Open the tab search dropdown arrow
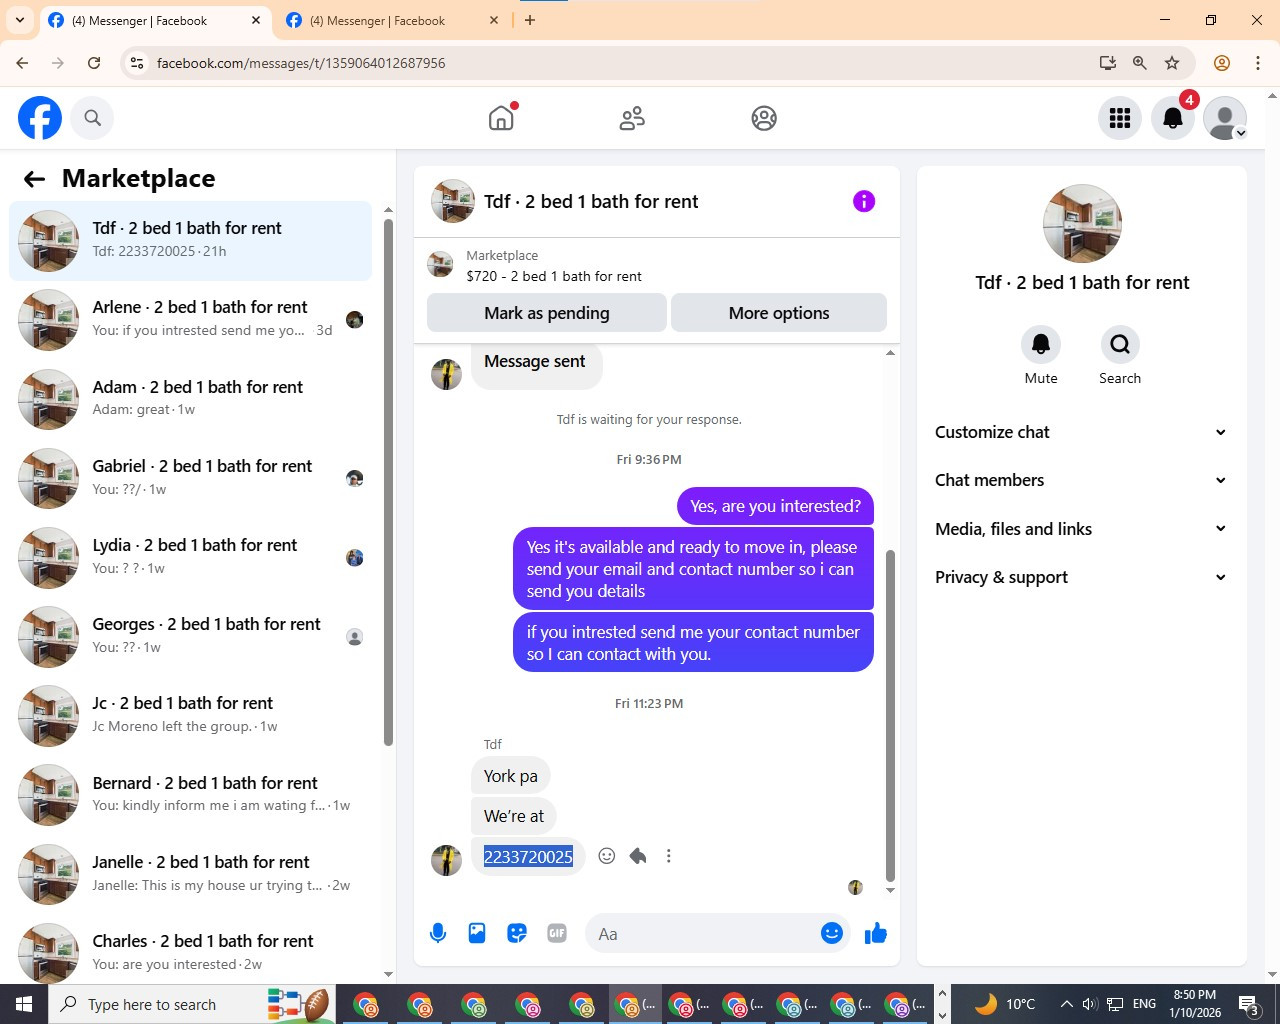1280x1024 pixels. (x=19, y=20)
